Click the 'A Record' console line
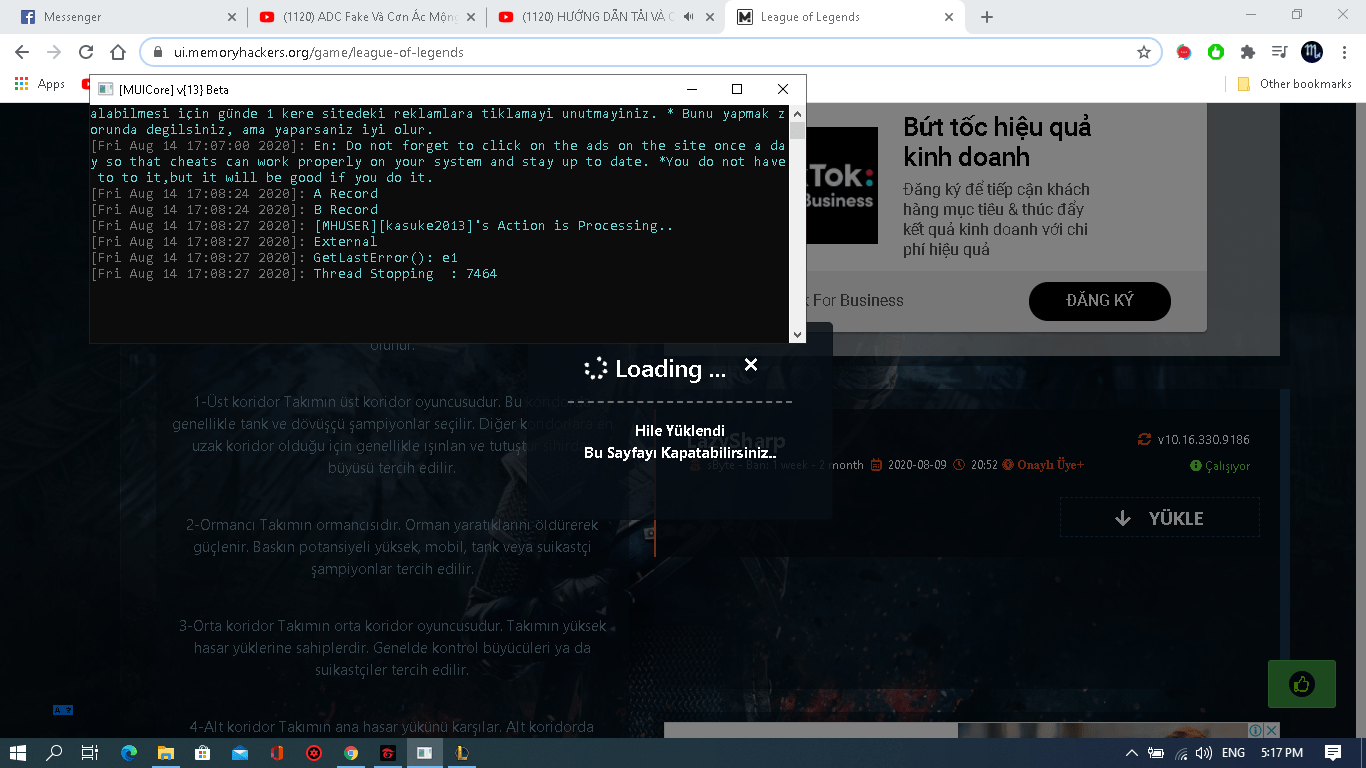Screen dimensions: 1366x768 coord(234,194)
